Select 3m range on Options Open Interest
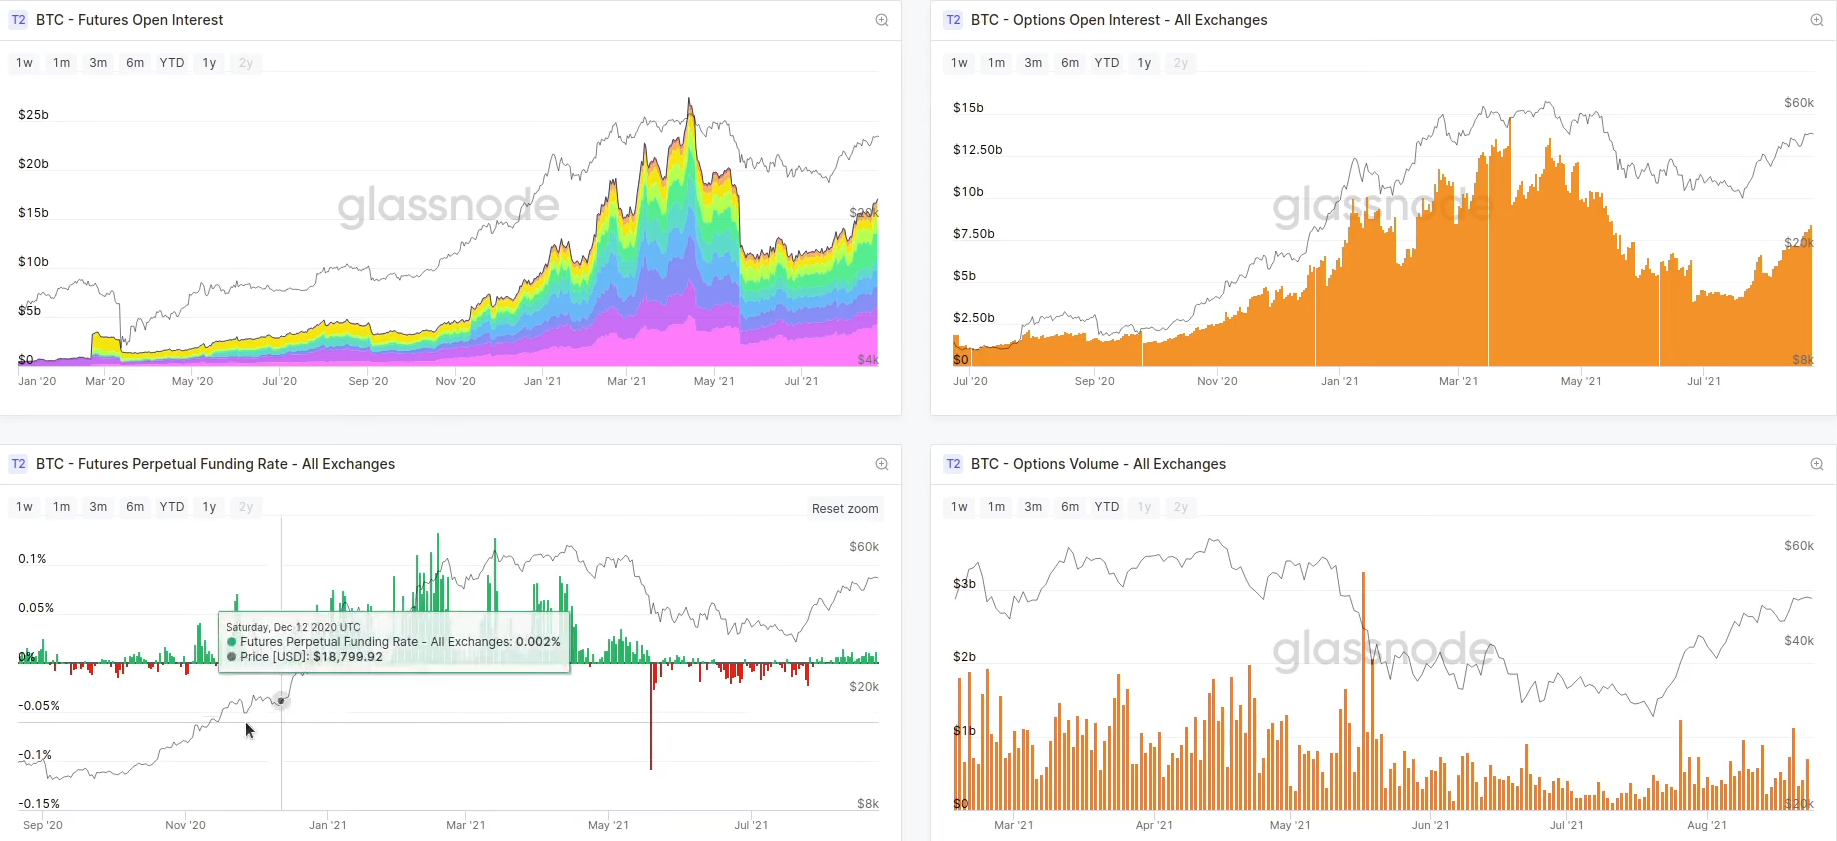Image resolution: width=1837 pixels, height=841 pixels. coord(1033,63)
